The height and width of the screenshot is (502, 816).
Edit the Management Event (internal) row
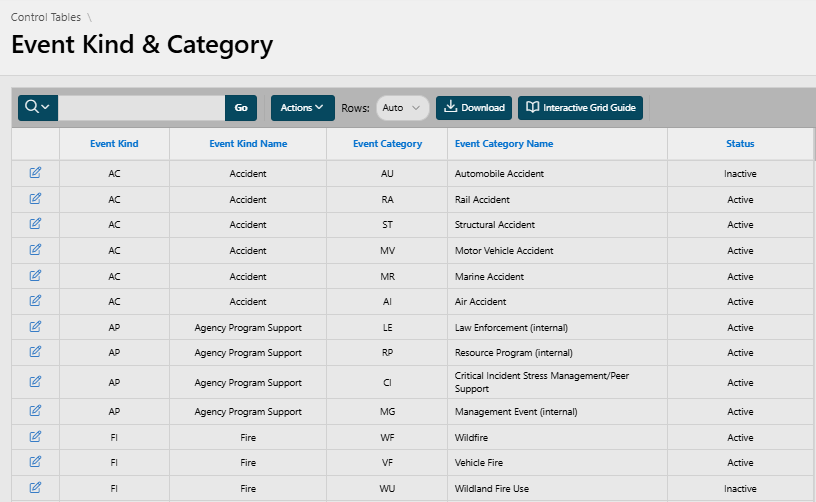(35, 411)
